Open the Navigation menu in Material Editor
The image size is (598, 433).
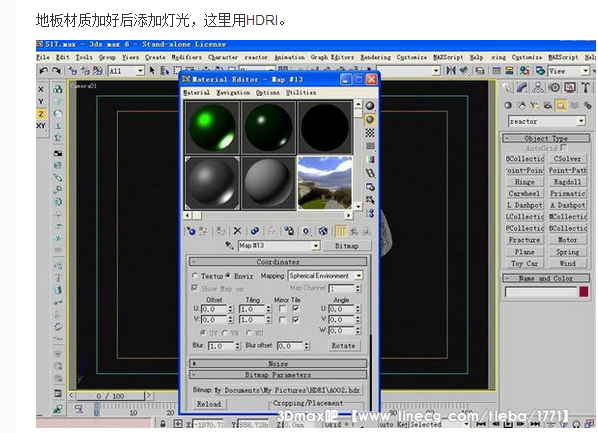pos(233,92)
